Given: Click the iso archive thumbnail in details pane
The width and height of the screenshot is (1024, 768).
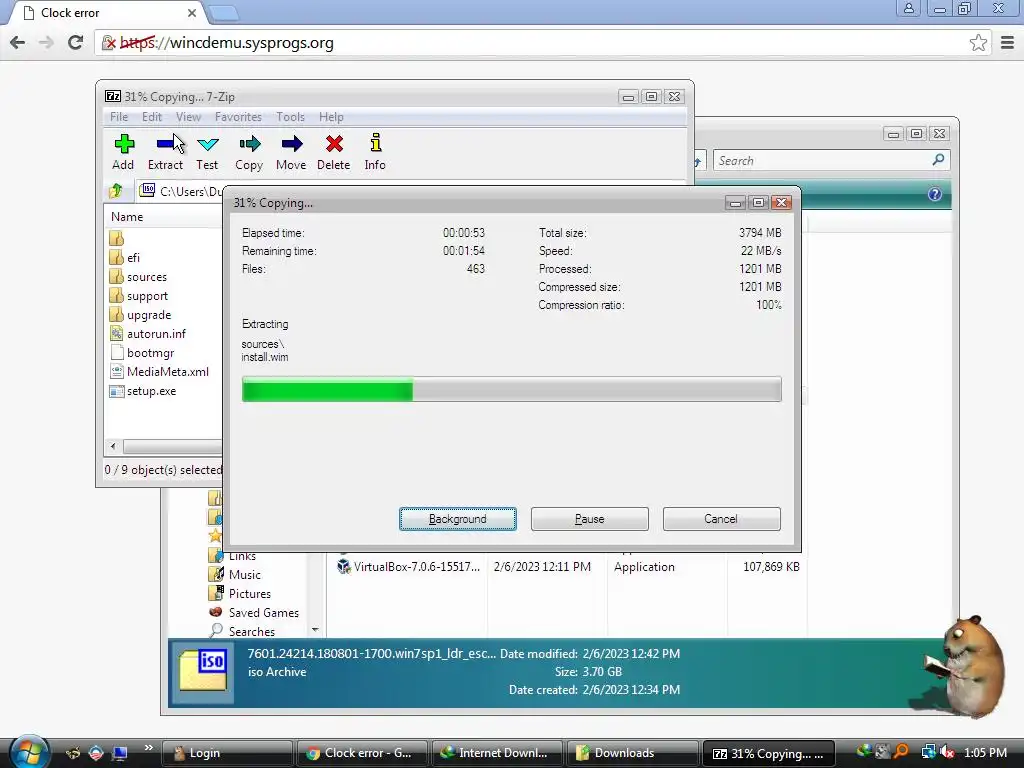Looking at the screenshot, I should pos(203,671).
